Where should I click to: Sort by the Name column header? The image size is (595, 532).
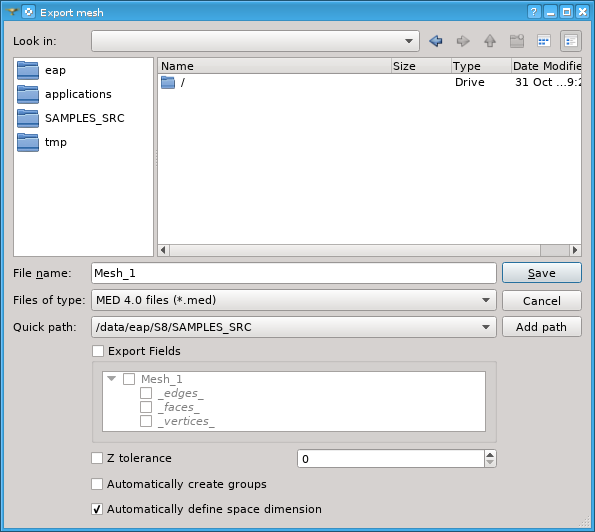tap(274, 66)
